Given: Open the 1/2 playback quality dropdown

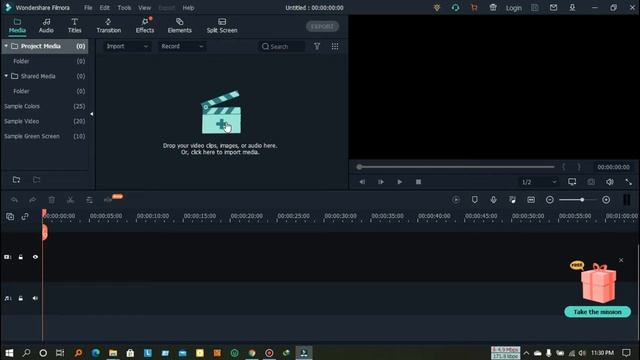Looking at the screenshot, I should [x=539, y=182].
